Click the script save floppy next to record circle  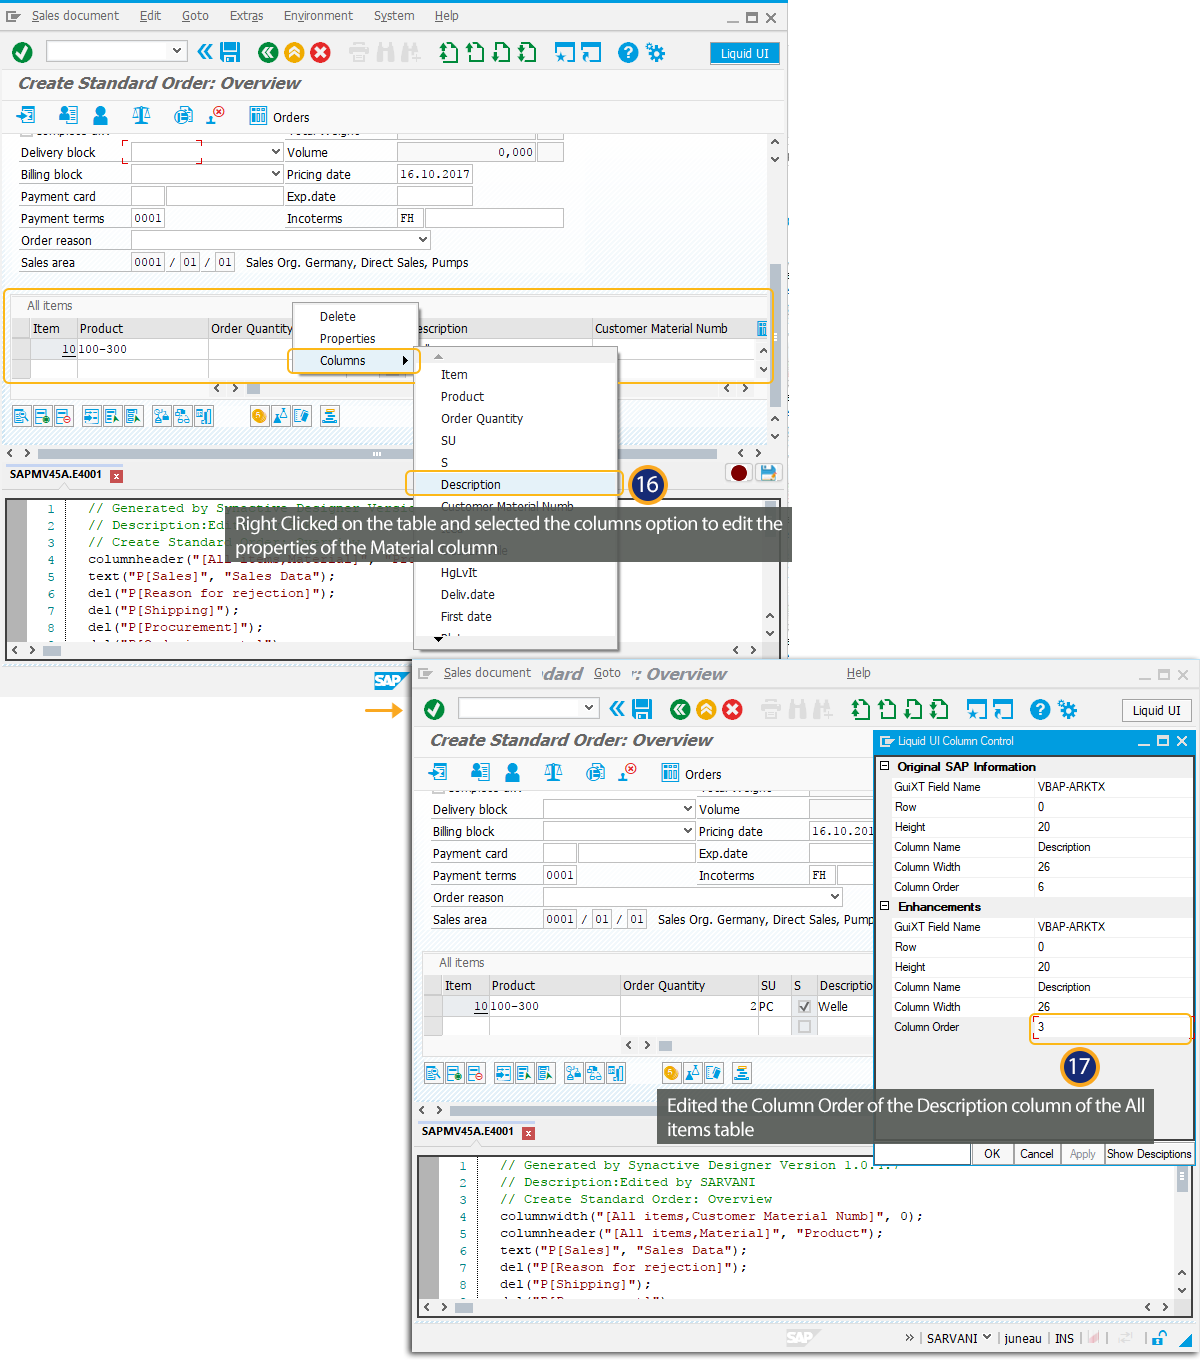click(768, 473)
